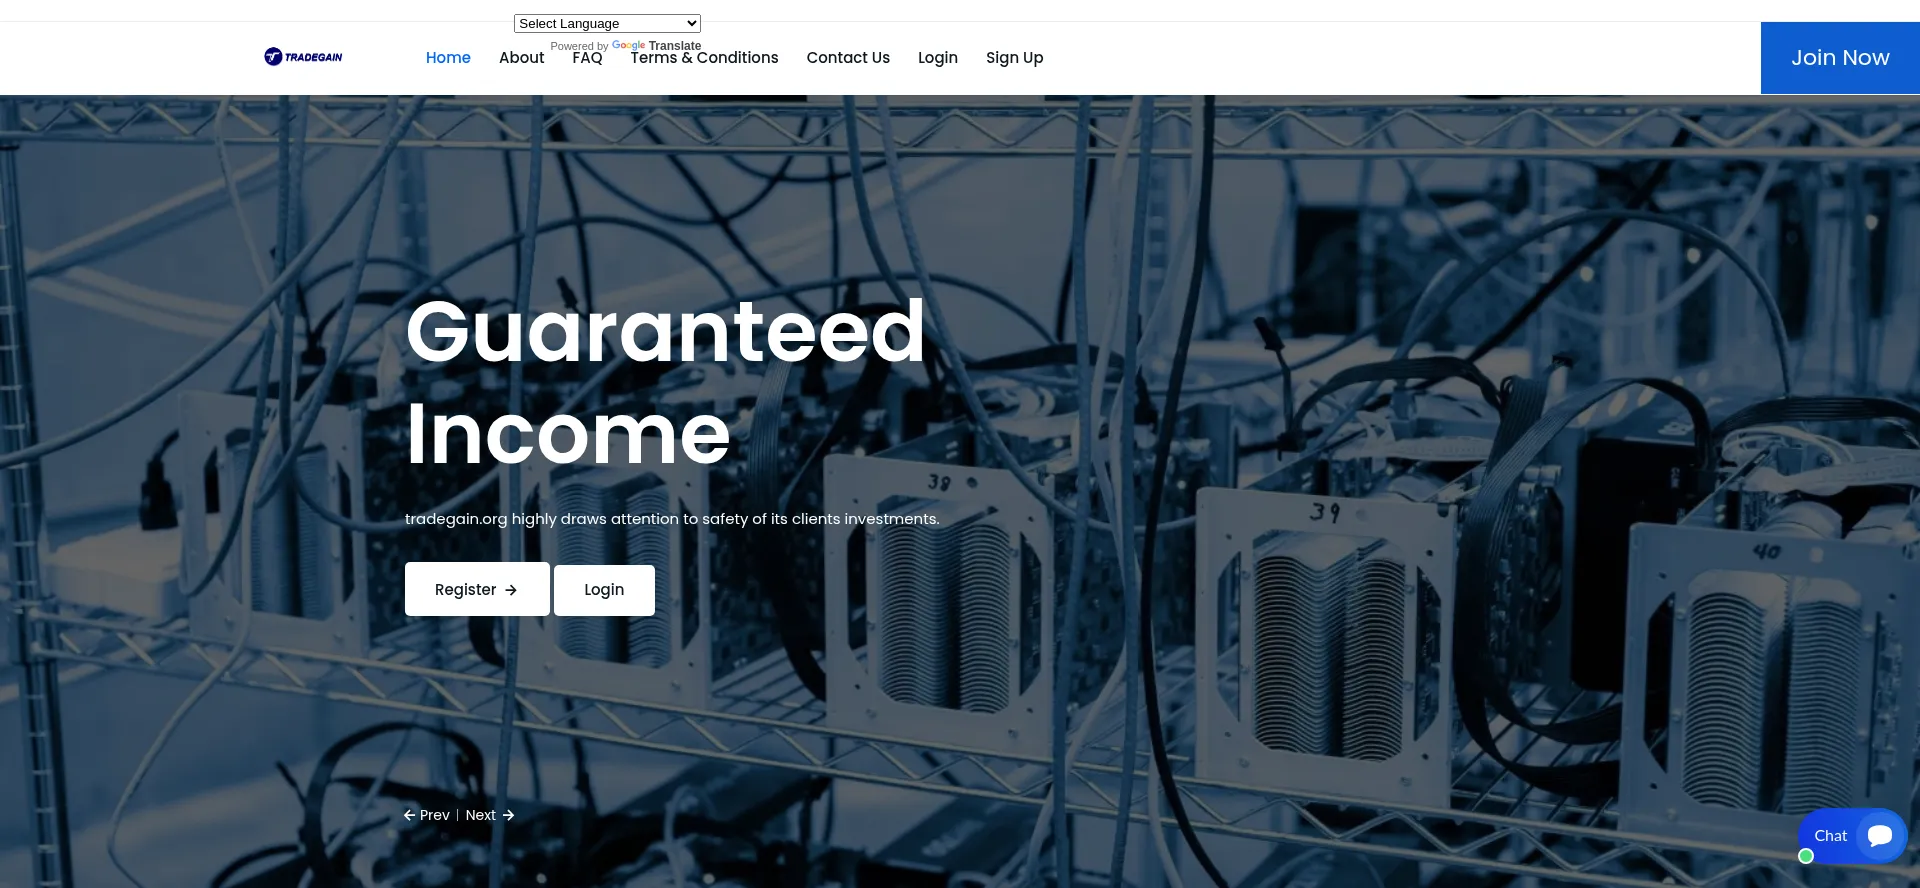This screenshot has width=1920, height=888.
Task: Open the Select Language dropdown
Action: tap(607, 23)
